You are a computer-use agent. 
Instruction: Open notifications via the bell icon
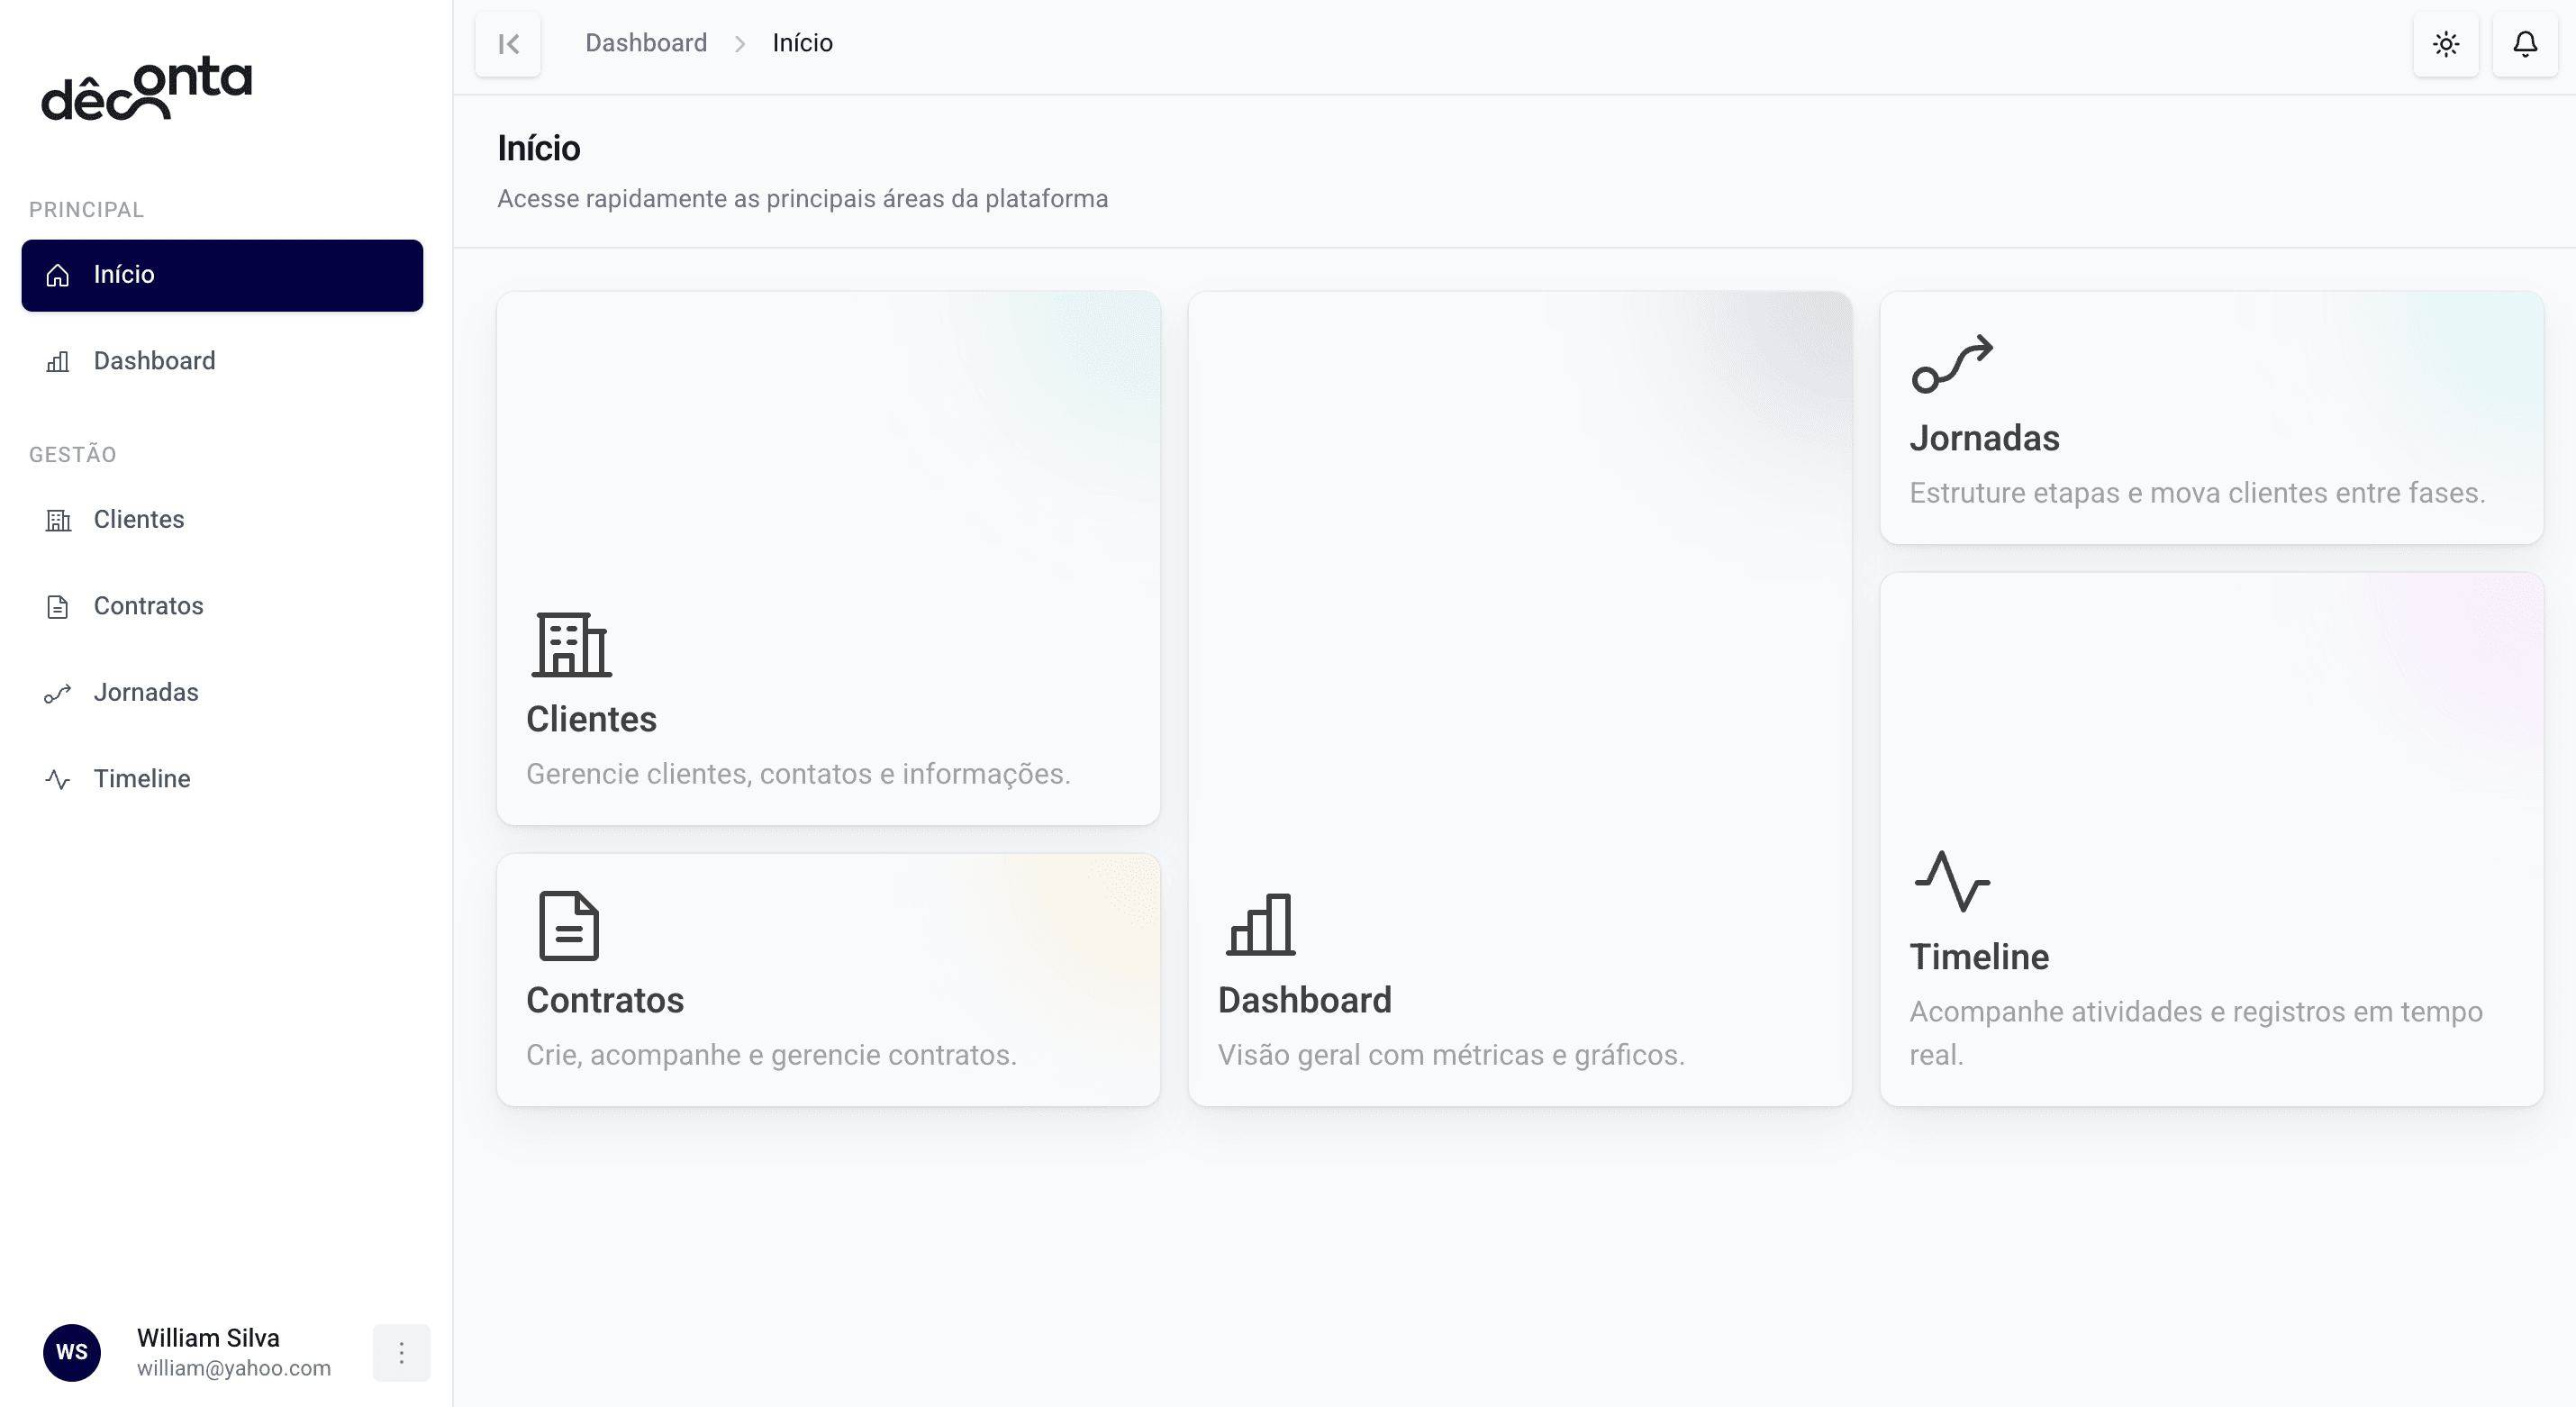click(x=2525, y=43)
